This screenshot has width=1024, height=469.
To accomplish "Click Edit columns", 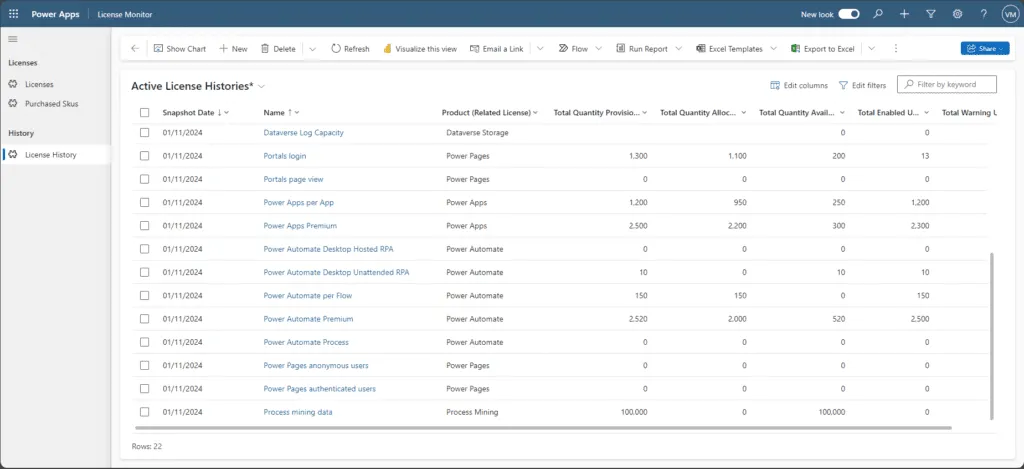I will [799, 85].
